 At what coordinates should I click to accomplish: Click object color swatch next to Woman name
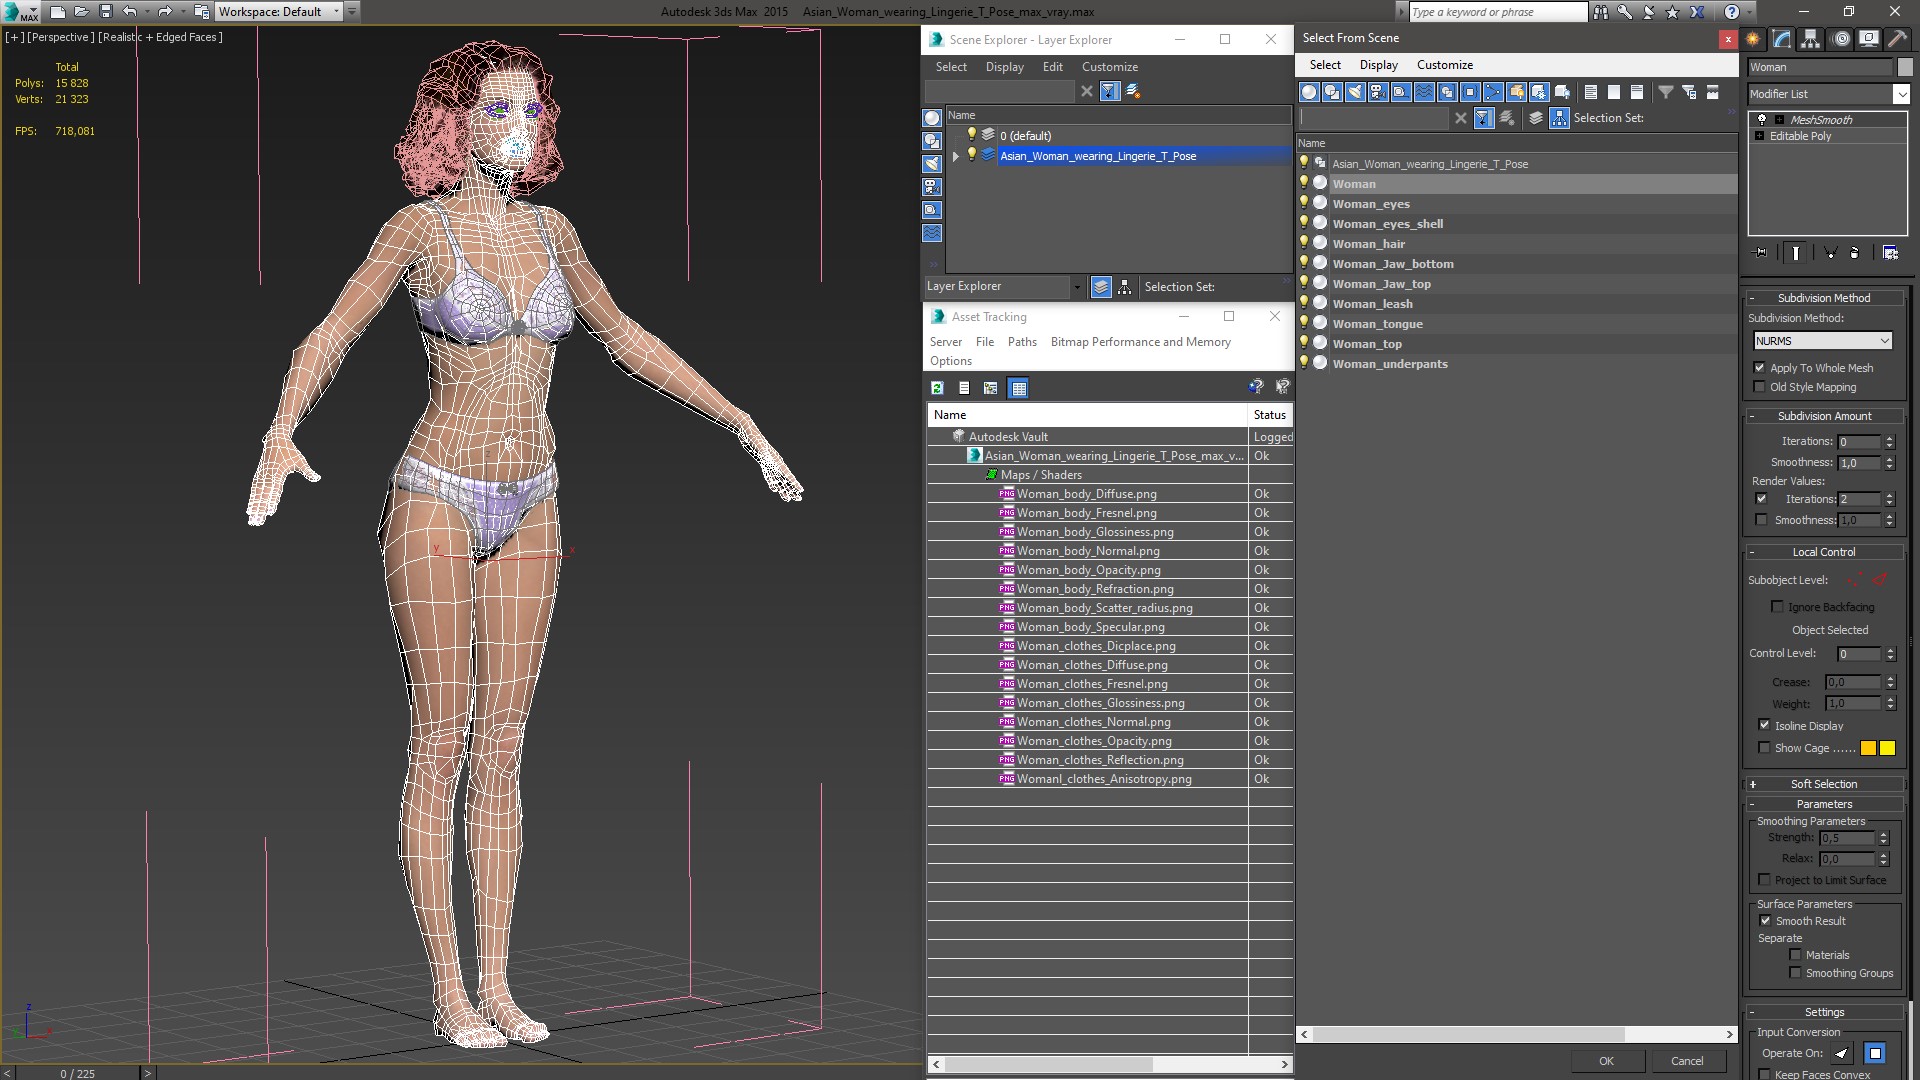coord(1905,67)
